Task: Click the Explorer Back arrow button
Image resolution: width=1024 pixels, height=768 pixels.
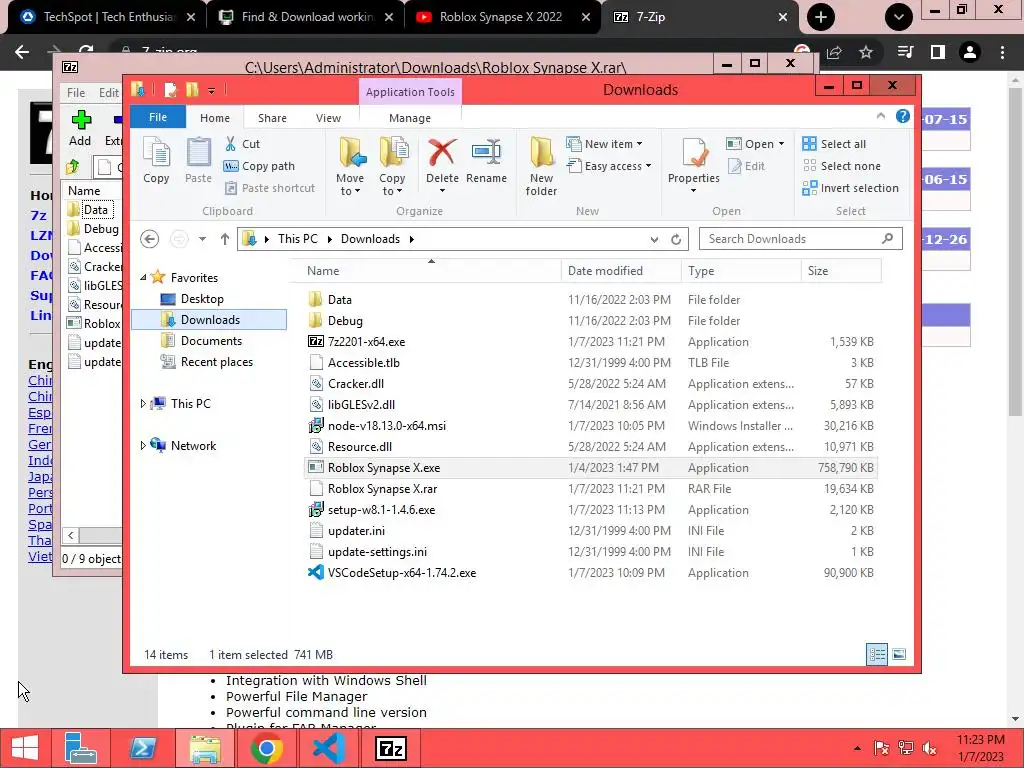Action: (150, 239)
